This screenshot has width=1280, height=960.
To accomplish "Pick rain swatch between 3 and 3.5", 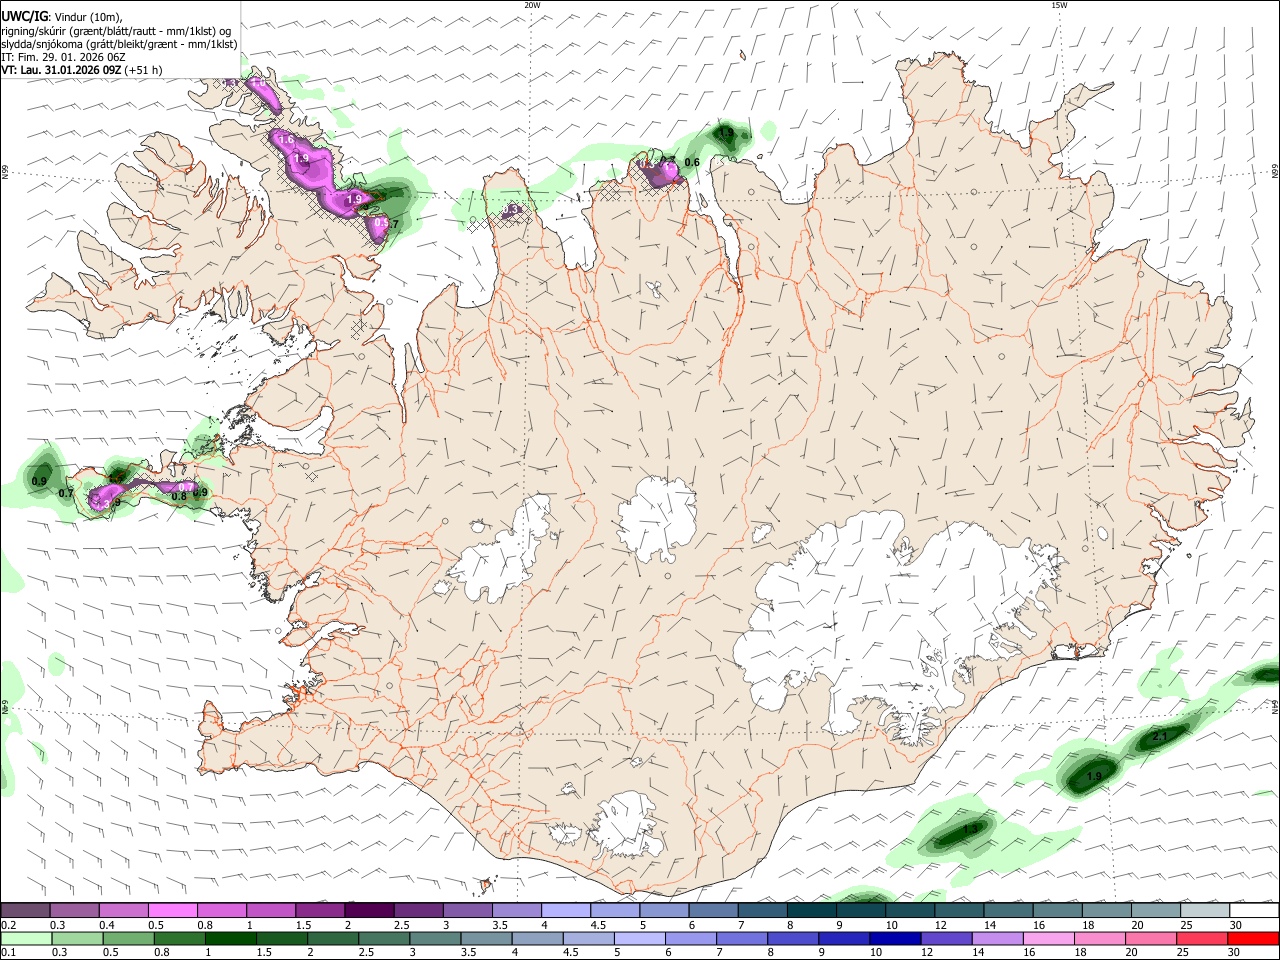I will pyautogui.click(x=435, y=938).
